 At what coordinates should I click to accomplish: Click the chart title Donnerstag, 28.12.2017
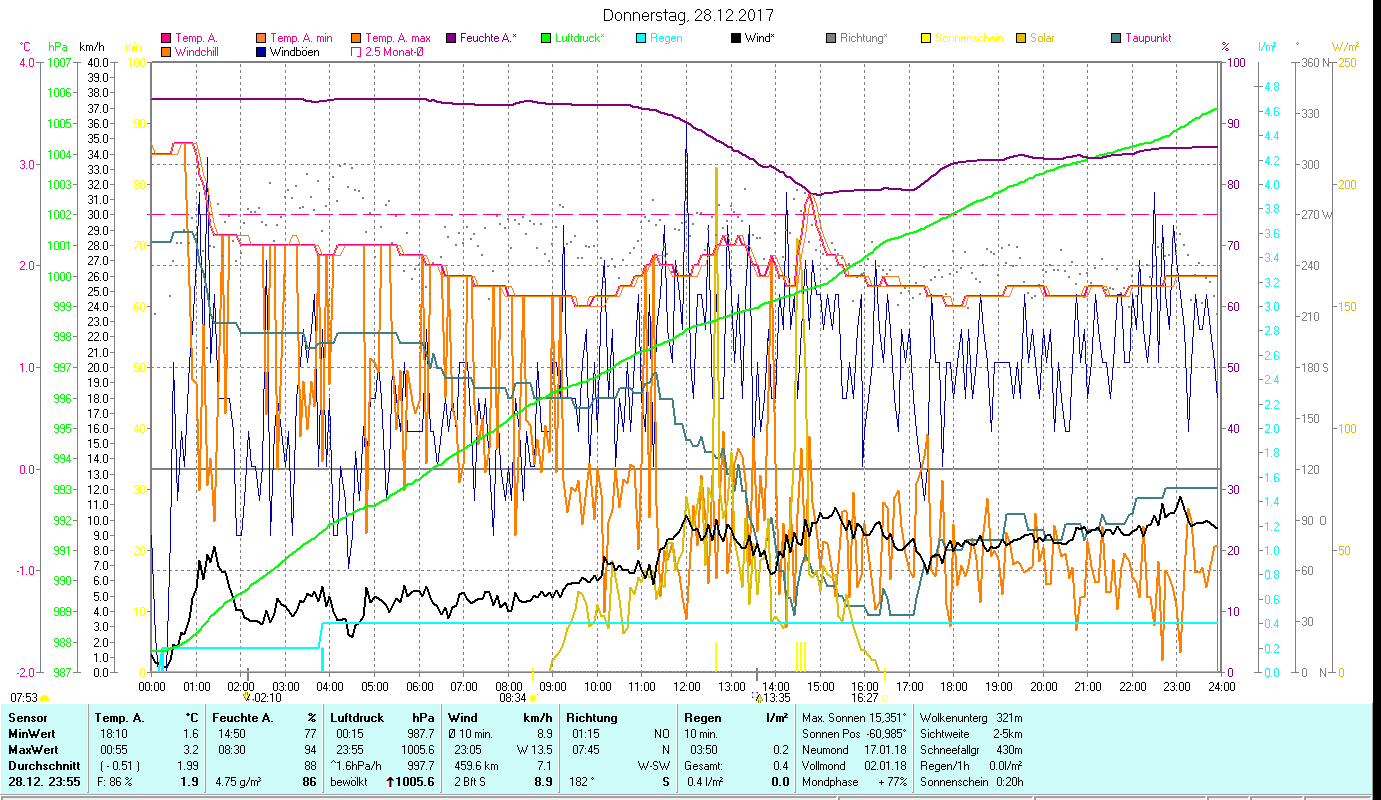[x=689, y=16]
